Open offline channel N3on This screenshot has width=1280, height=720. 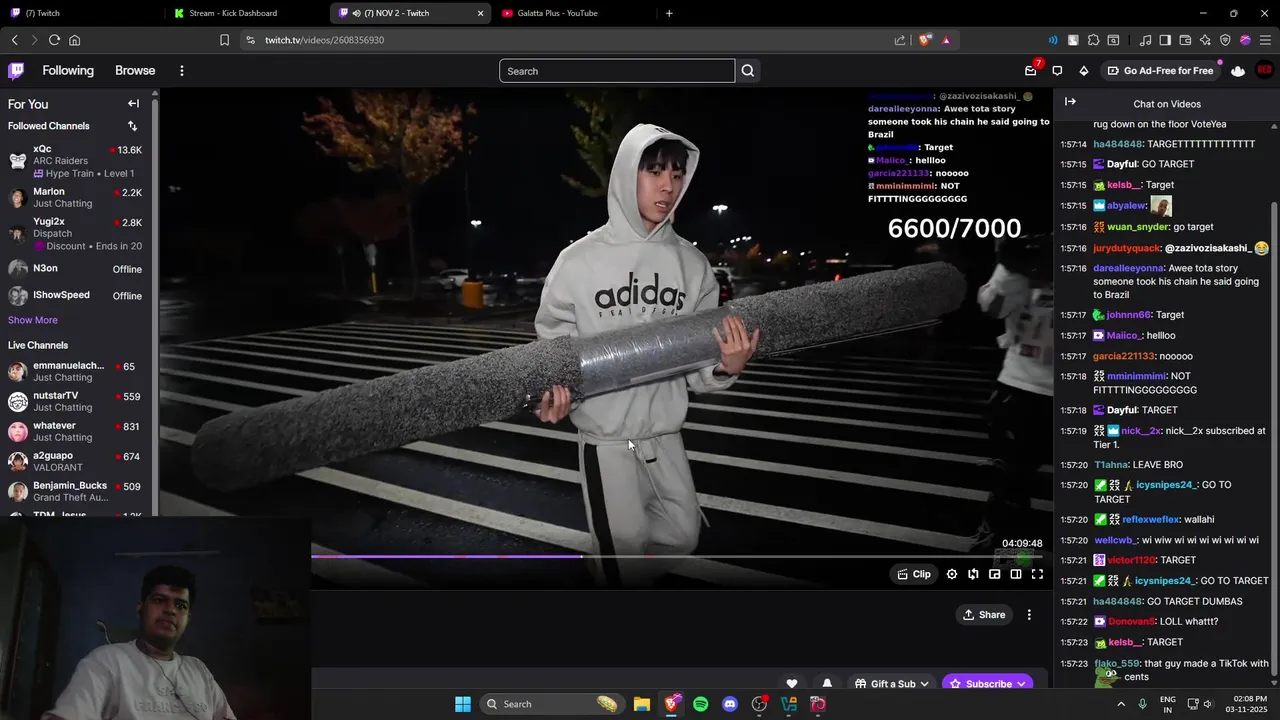(76, 268)
